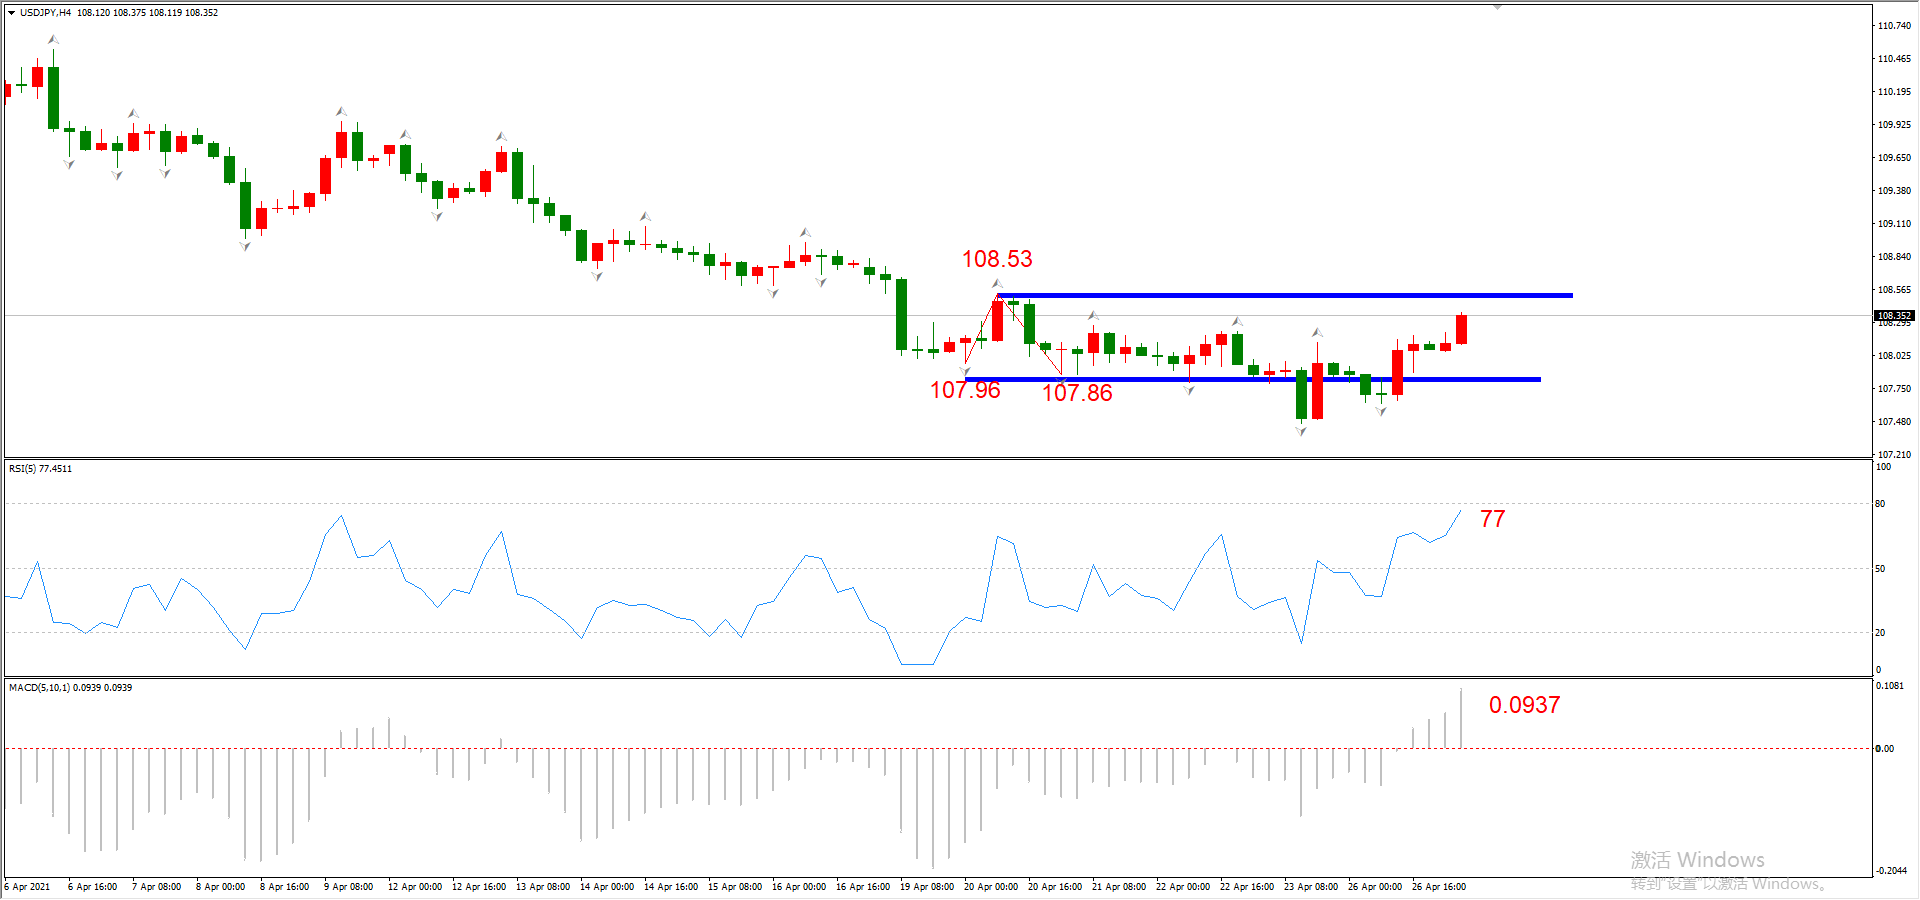Image resolution: width=1920 pixels, height=900 pixels.
Task: Click the 108.840 price scale value
Action: 1894,257
